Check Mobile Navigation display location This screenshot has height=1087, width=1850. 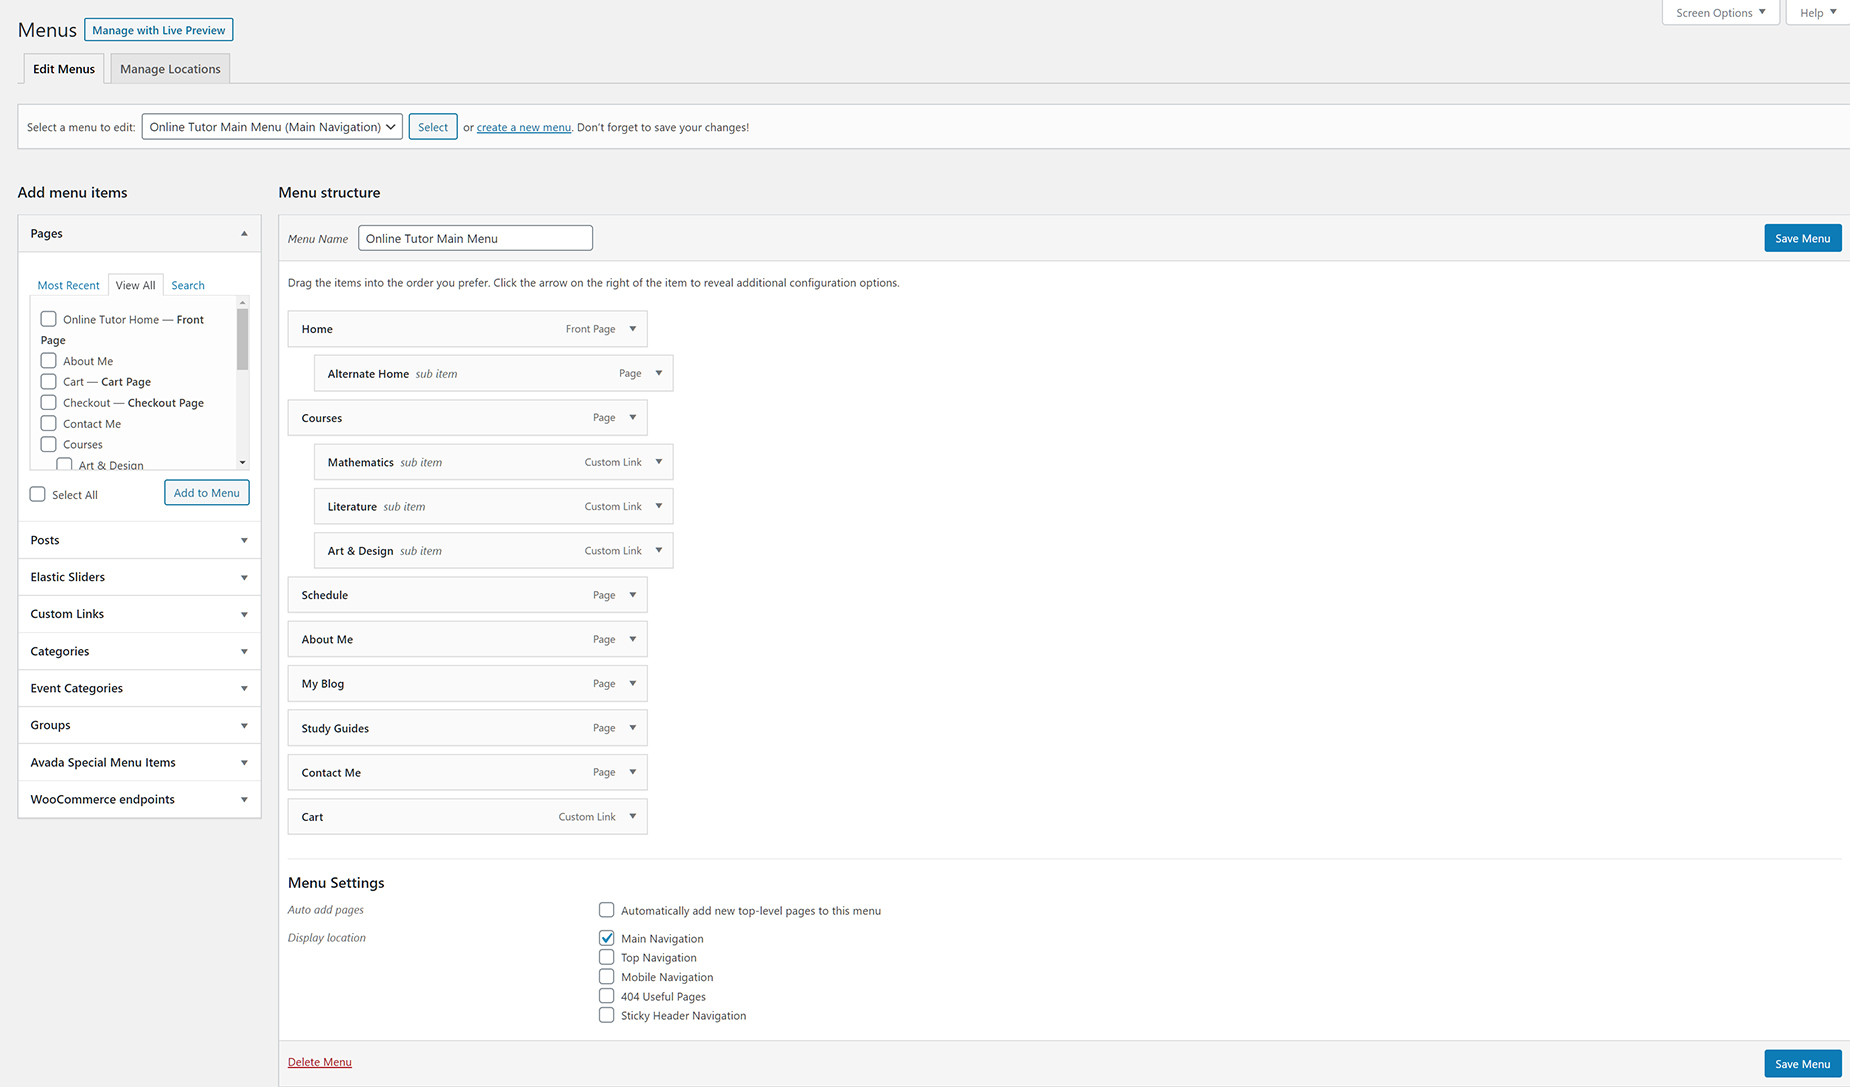pyautogui.click(x=606, y=976)
